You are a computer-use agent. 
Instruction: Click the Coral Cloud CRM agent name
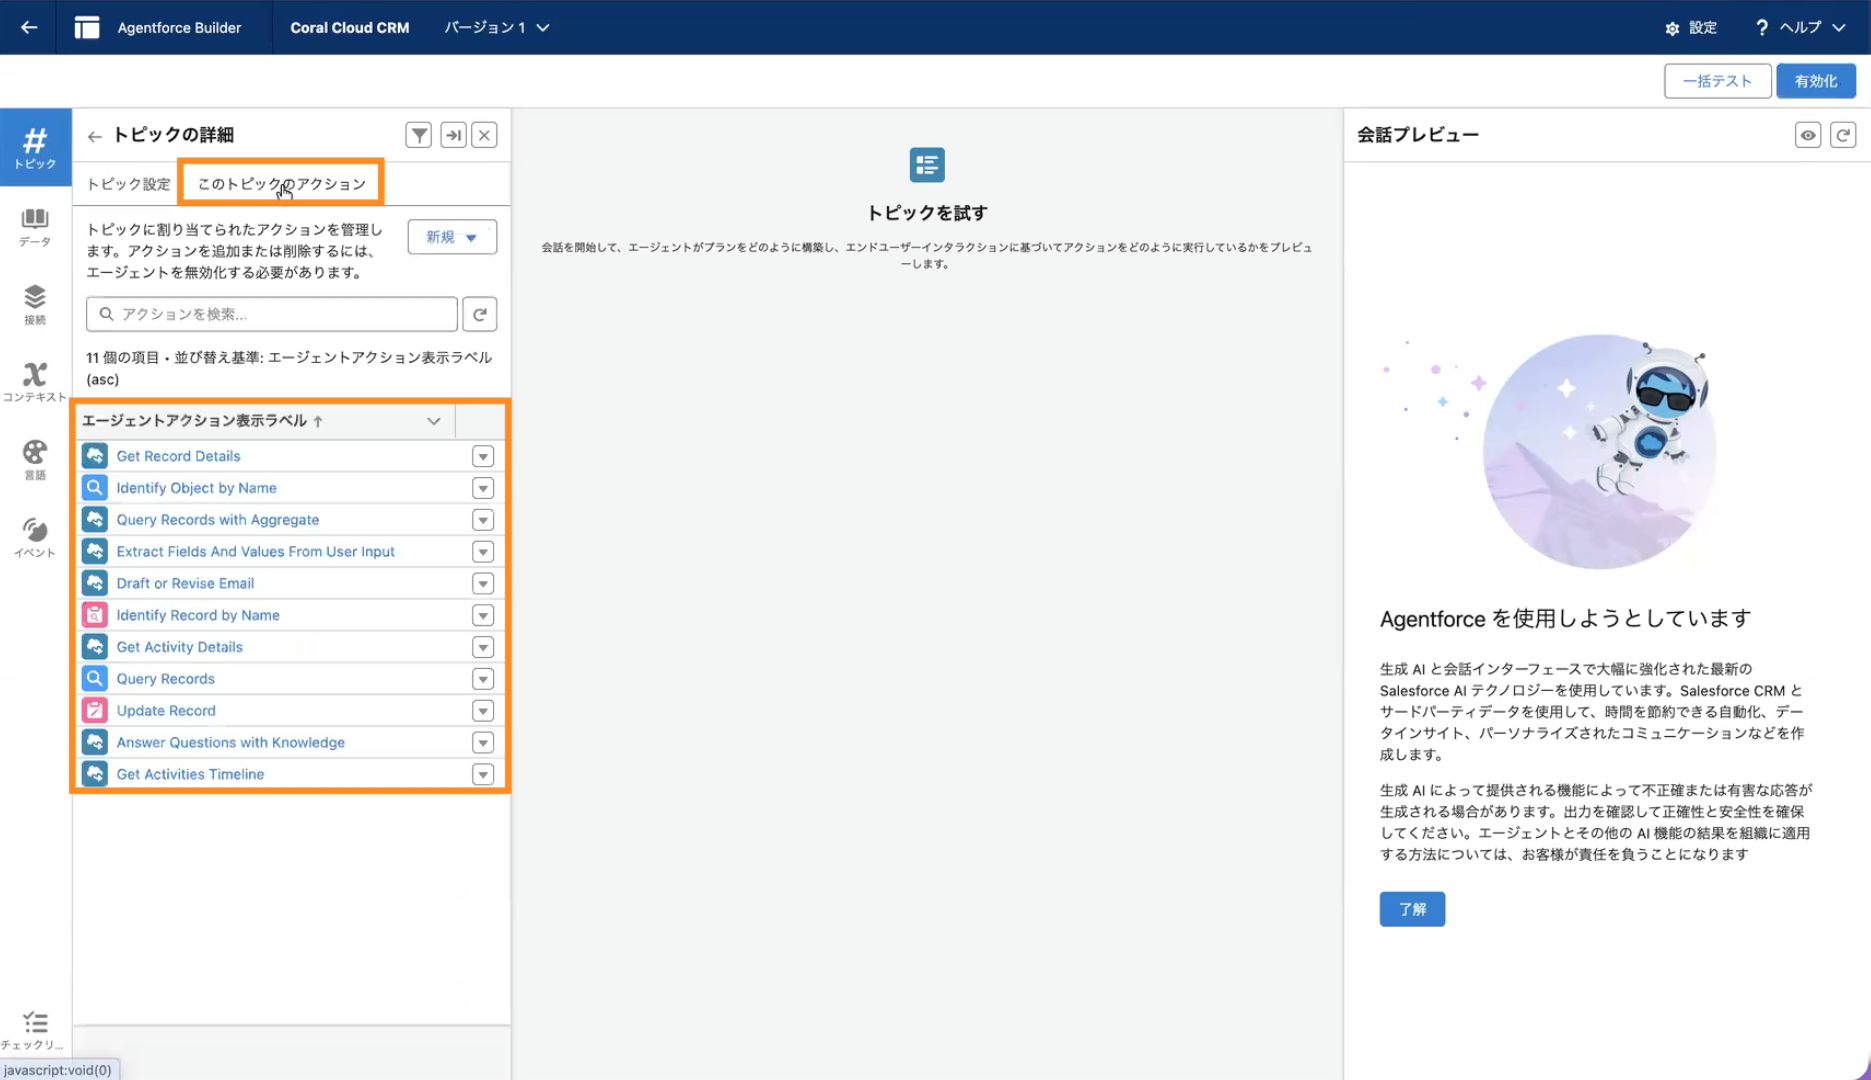[349, 28]
